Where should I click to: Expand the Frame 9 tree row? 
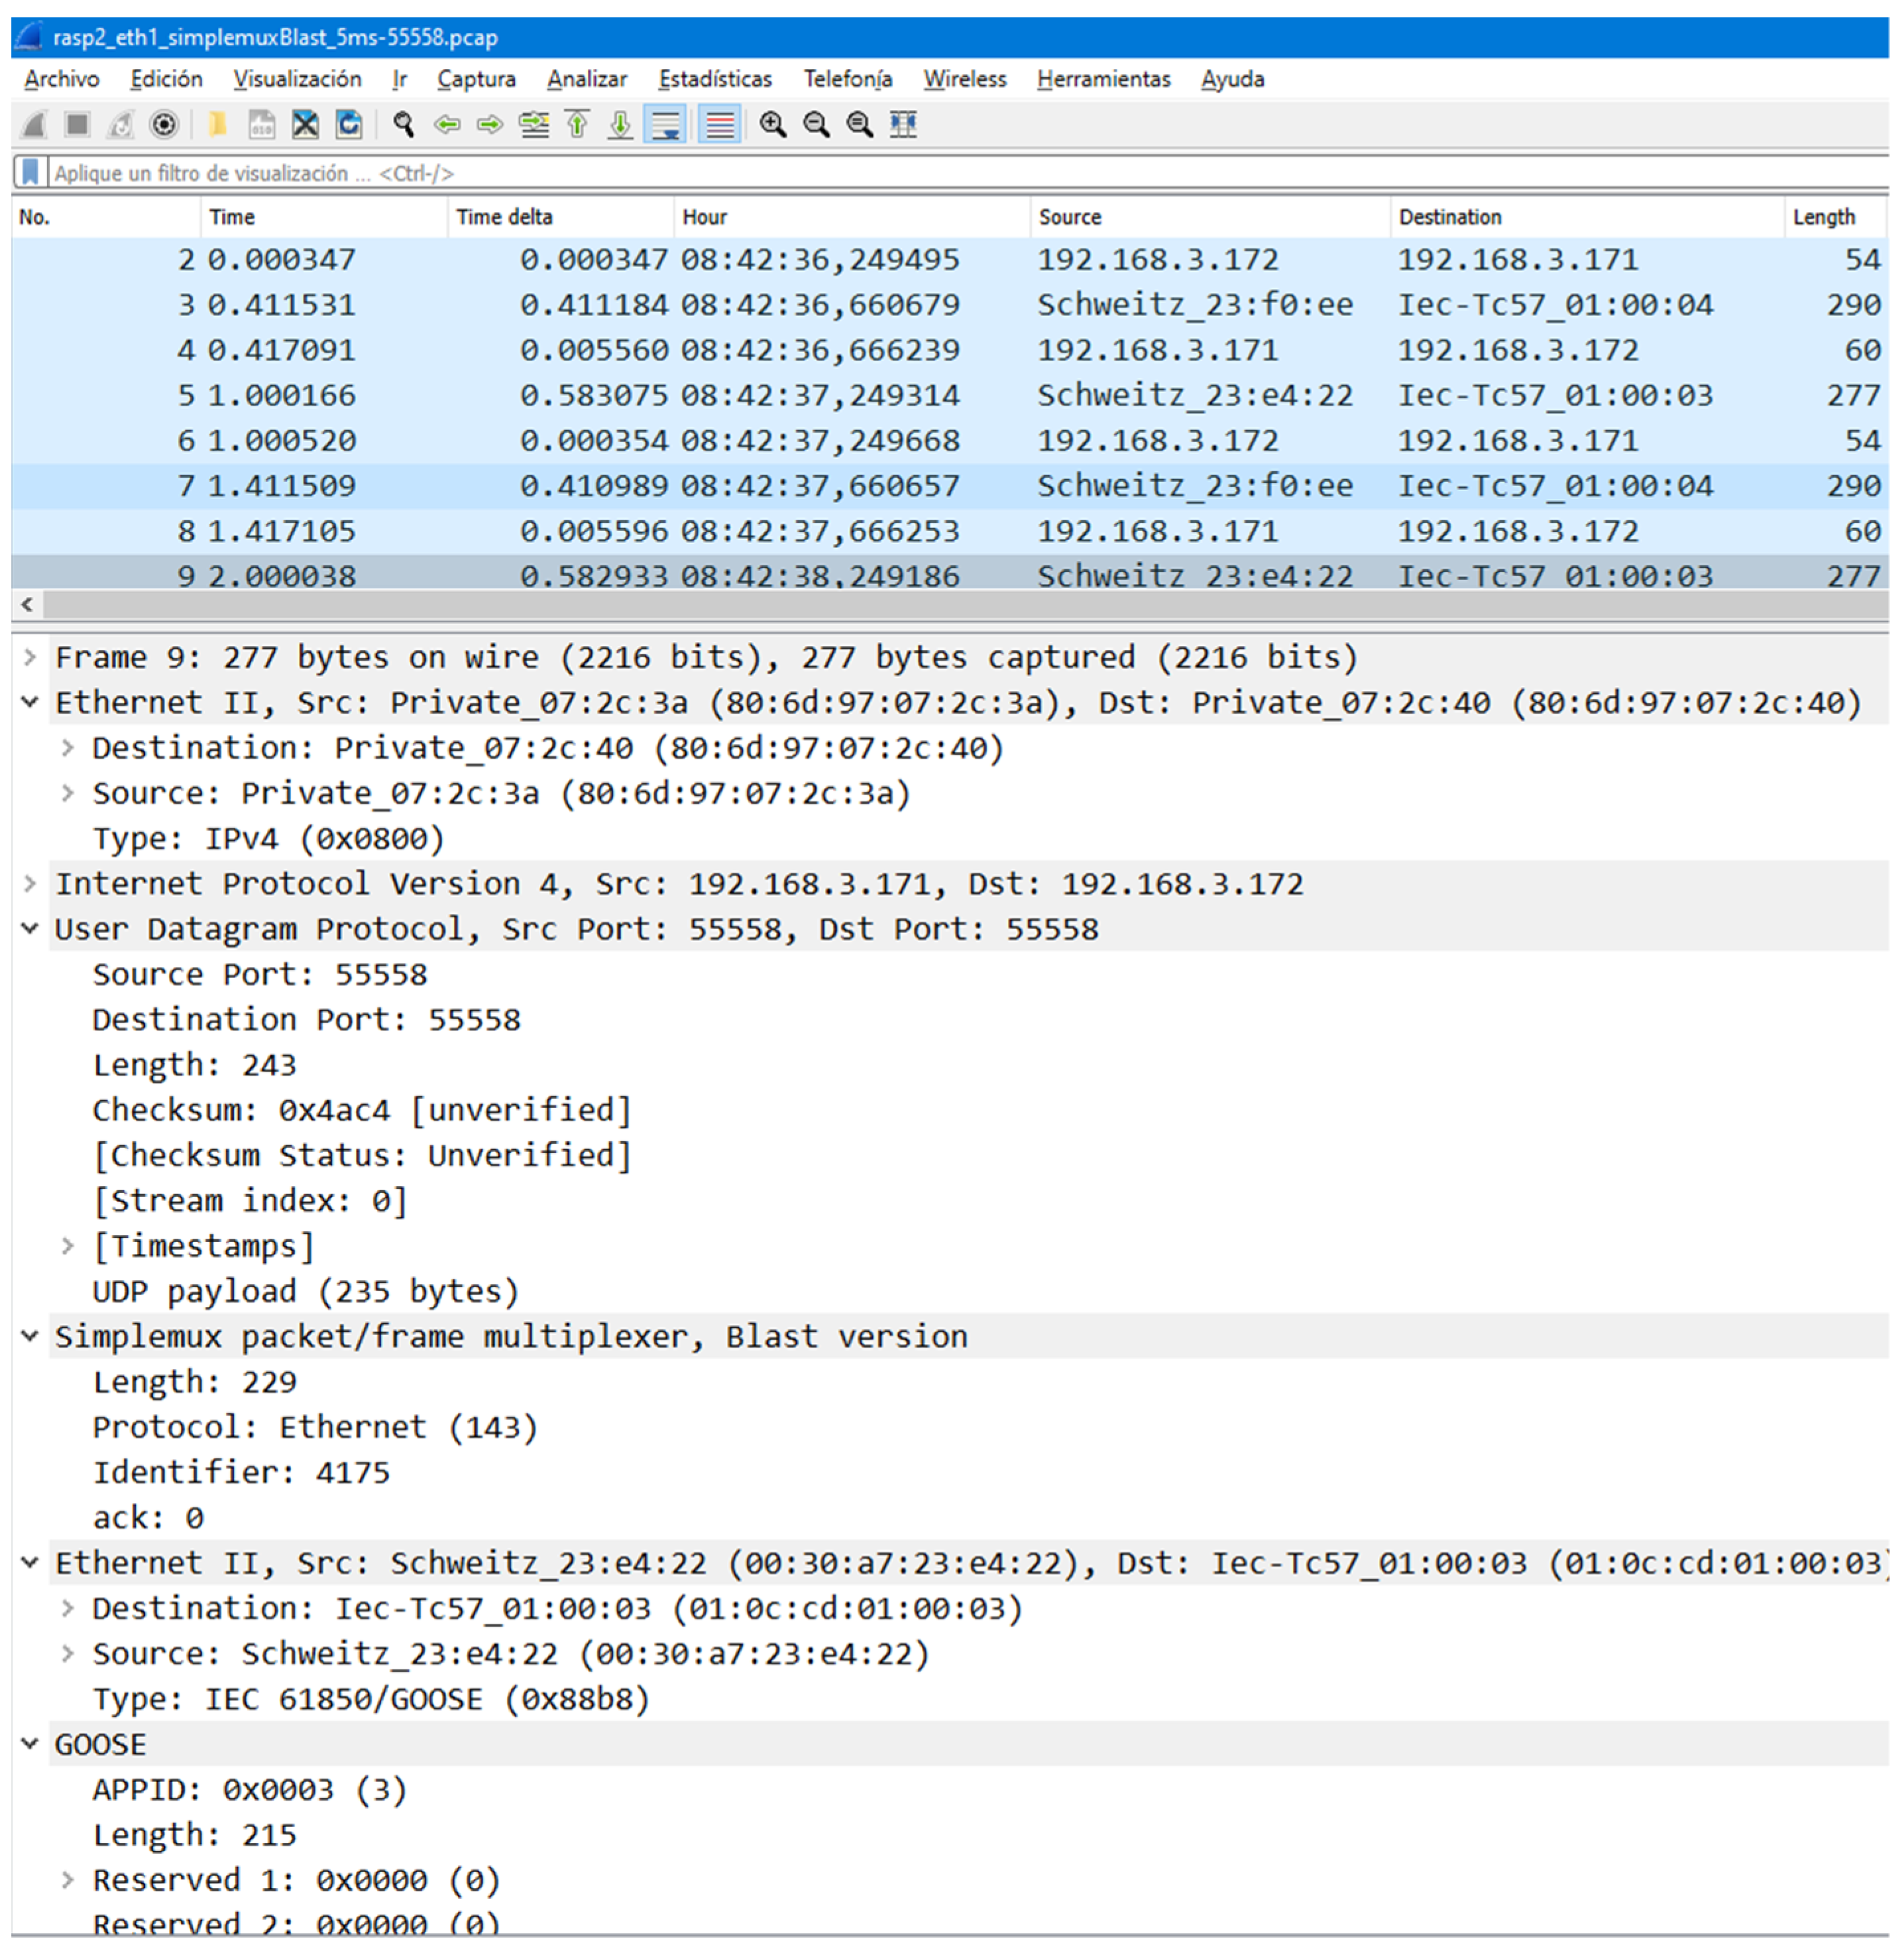coord(30,657)
